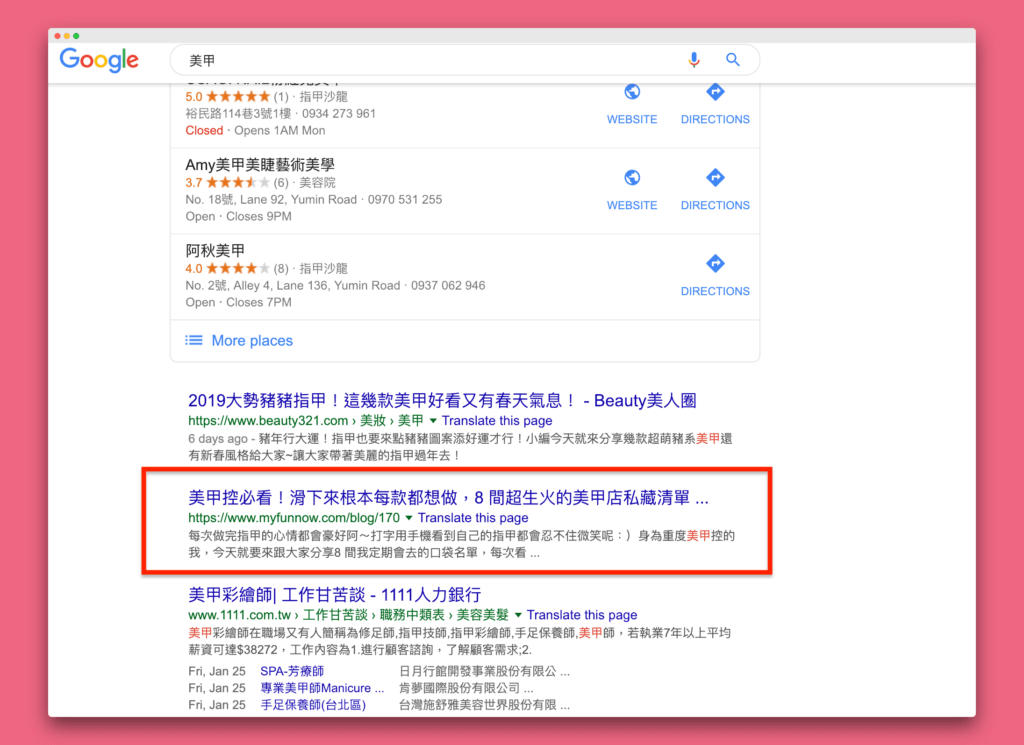
Task: Click the magnifying glass search icon
Action: pyautogui.click(x=733, y=60)
